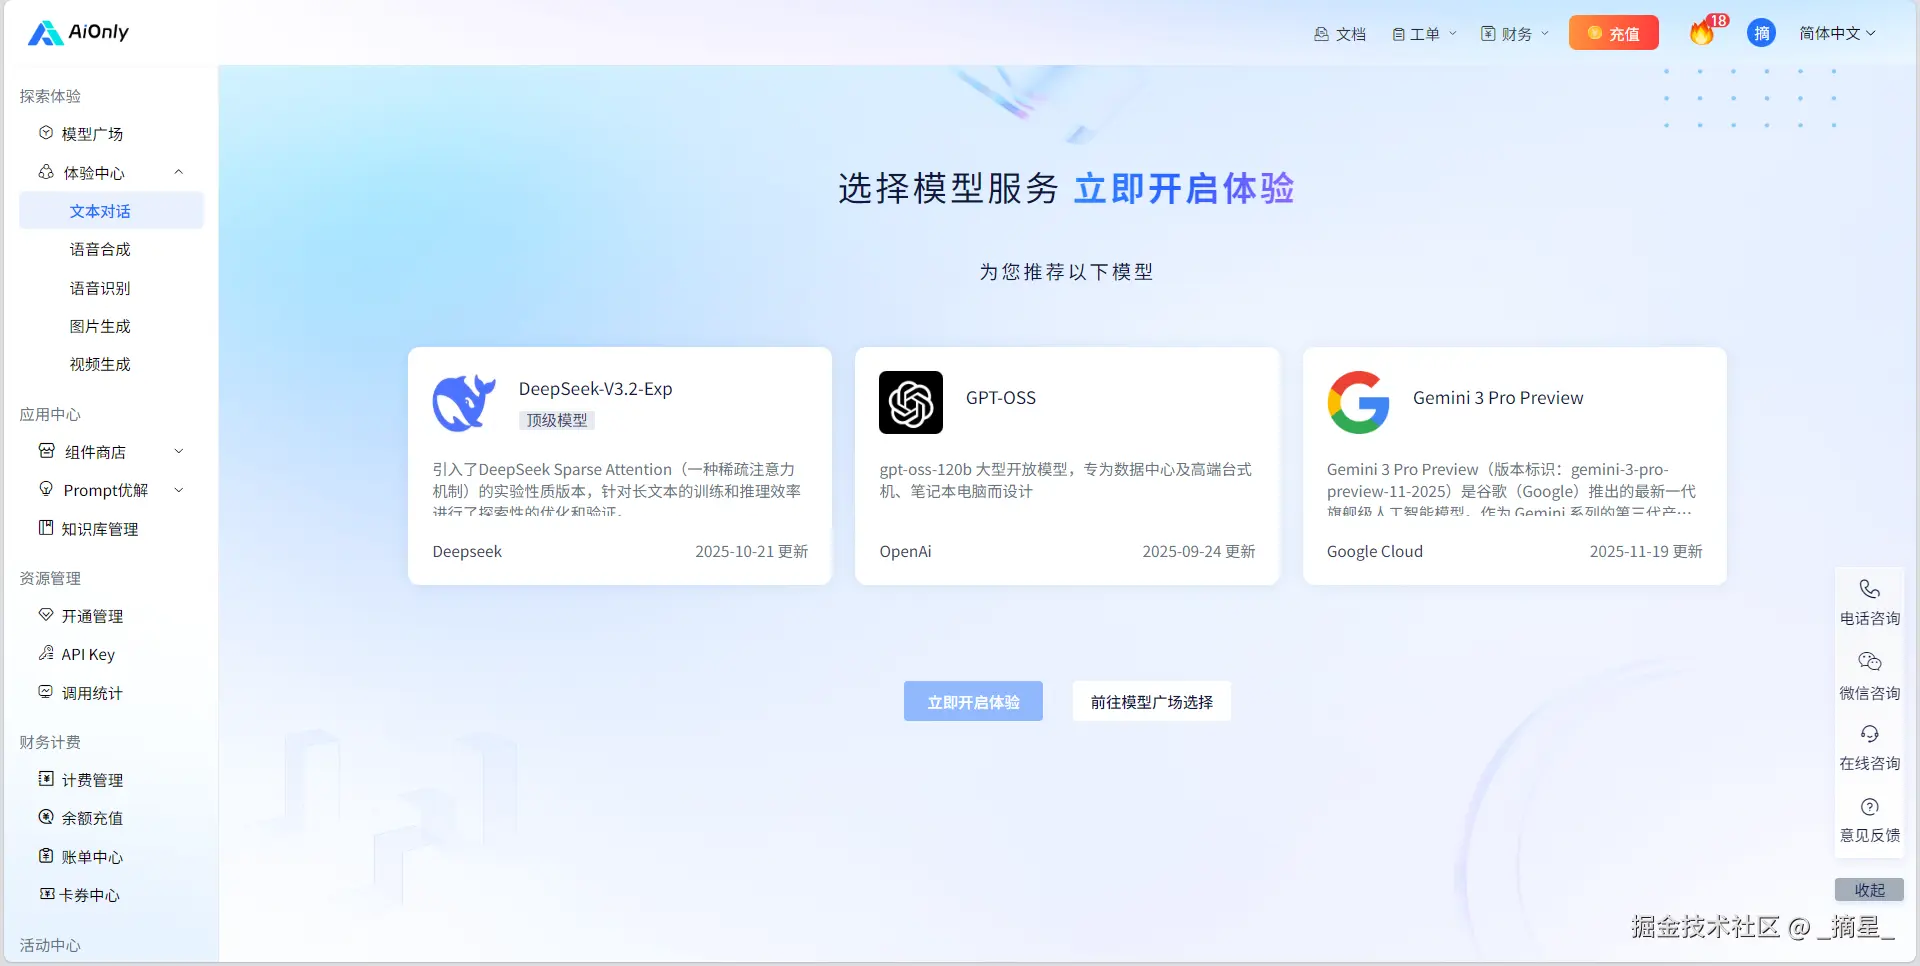Open the 简体中文 language dropdown
This screenshot has height=966, width=1920.
click(x=1837, y=34)
